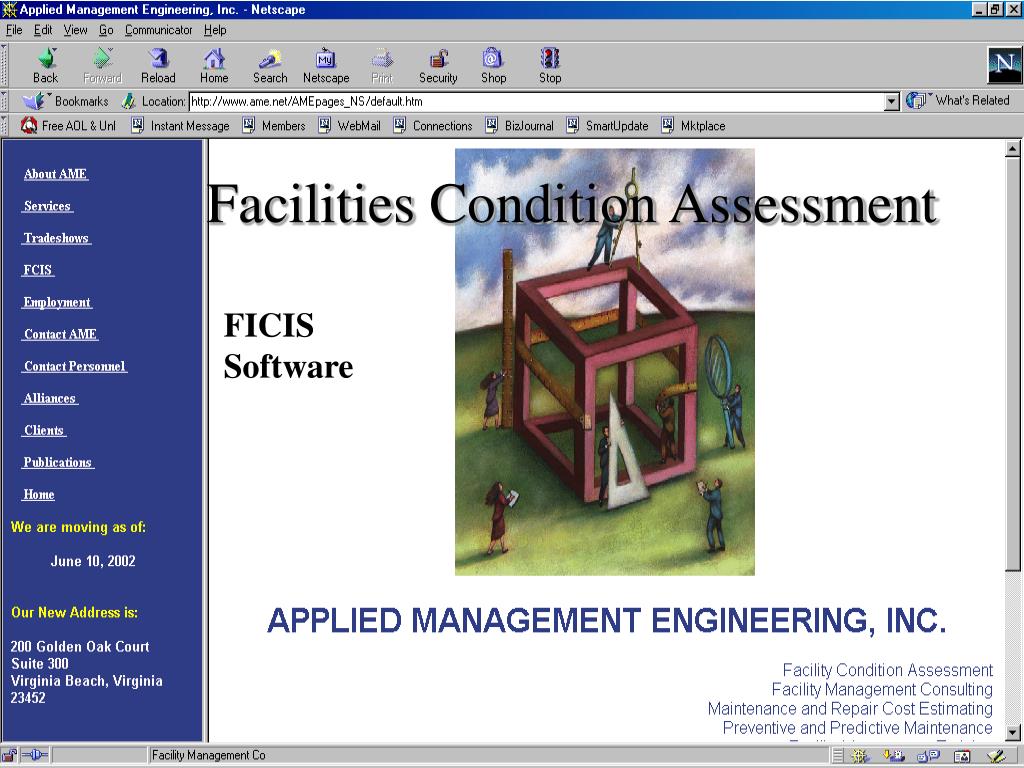Image resolution: width=1024 pixels, height=768 pixels.
Task: Click the Shop toolbar icon
Action: [x=493, y=59]
